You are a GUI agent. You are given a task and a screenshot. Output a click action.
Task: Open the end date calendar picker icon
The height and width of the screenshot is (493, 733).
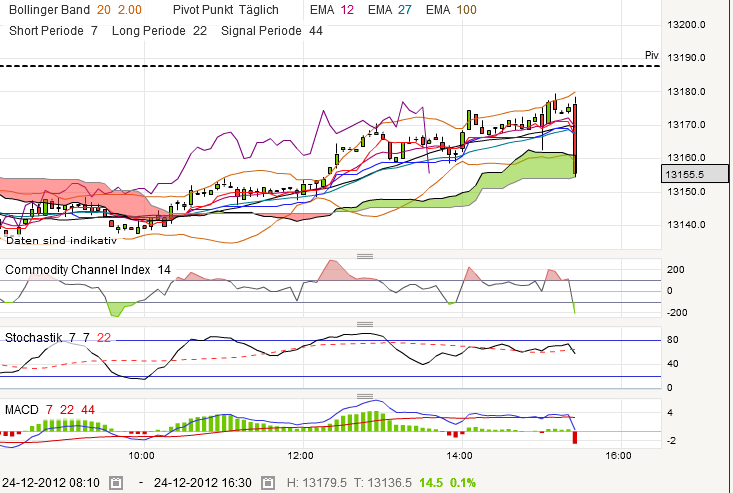pyautogui.click(x=267, y=483)
